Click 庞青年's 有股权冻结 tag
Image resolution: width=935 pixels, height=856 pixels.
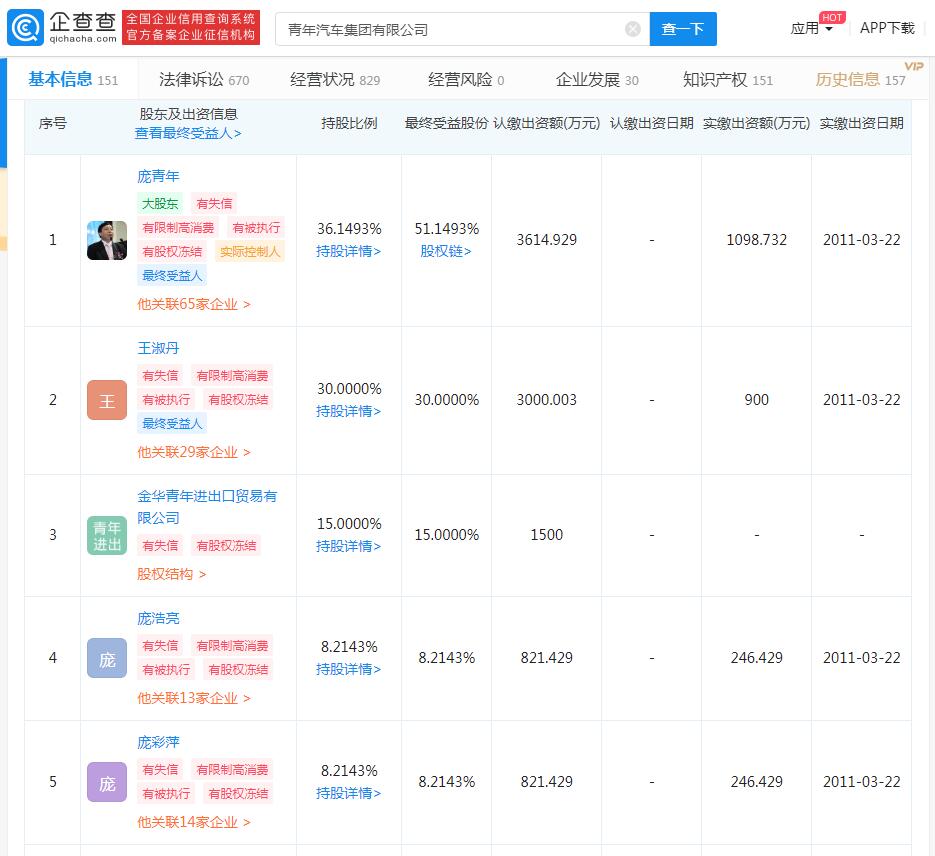click(172, 252)
